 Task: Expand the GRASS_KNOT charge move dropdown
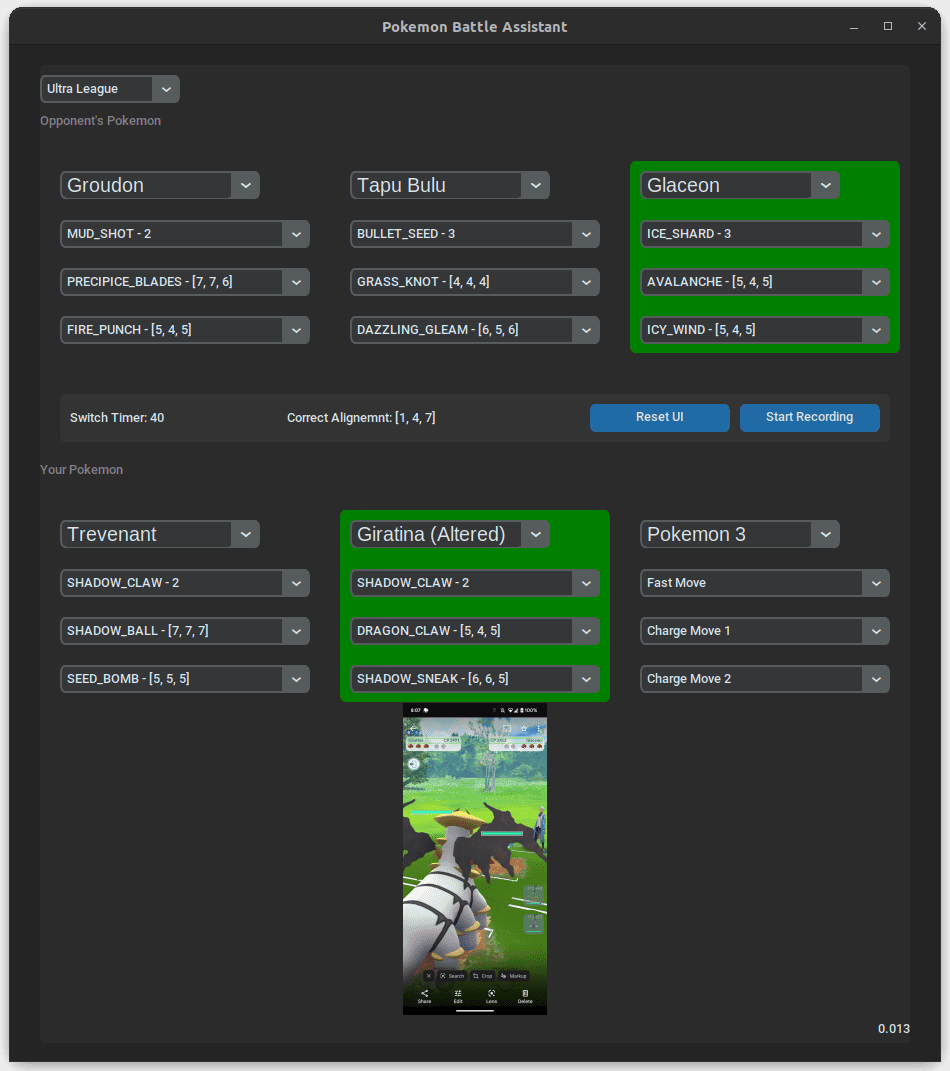(x=475, y=282)
